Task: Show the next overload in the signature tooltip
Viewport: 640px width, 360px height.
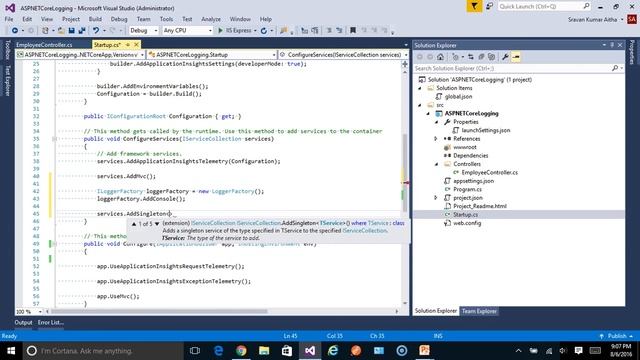Action: click(x=157, y=224)
